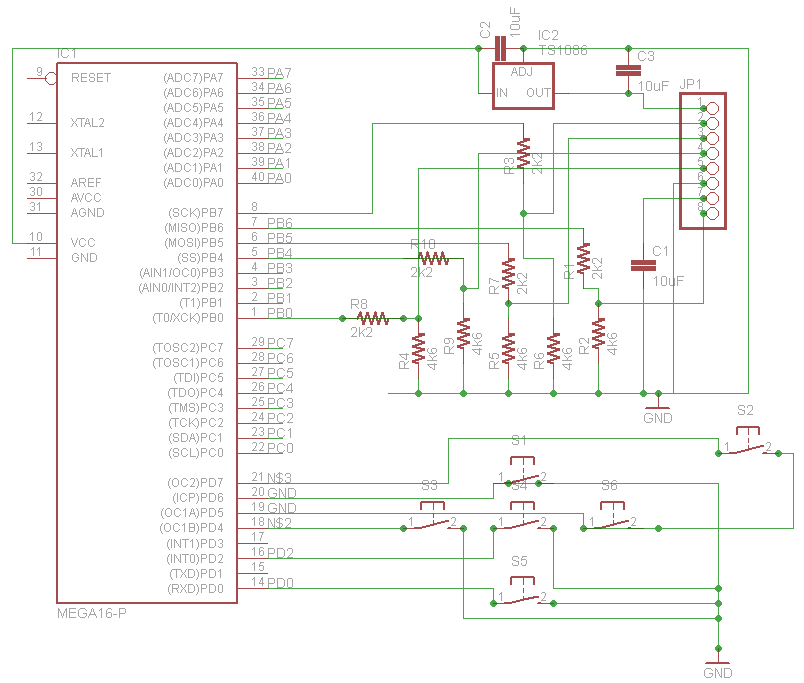Select capacitor C3 near the regulator output

tap(628, 70)
